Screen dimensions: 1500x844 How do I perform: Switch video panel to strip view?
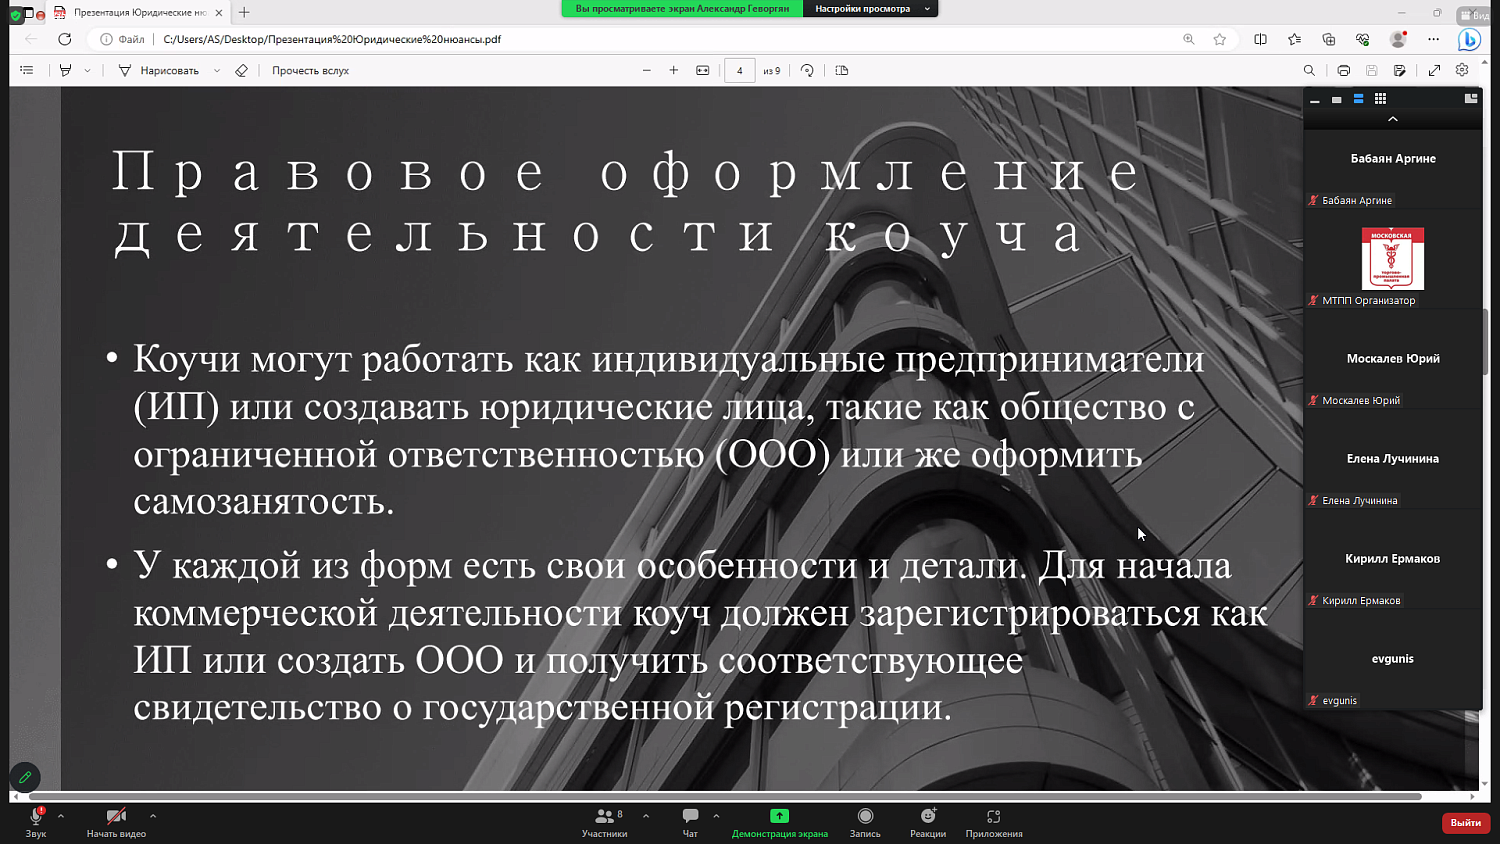(x=1359, y=99)
